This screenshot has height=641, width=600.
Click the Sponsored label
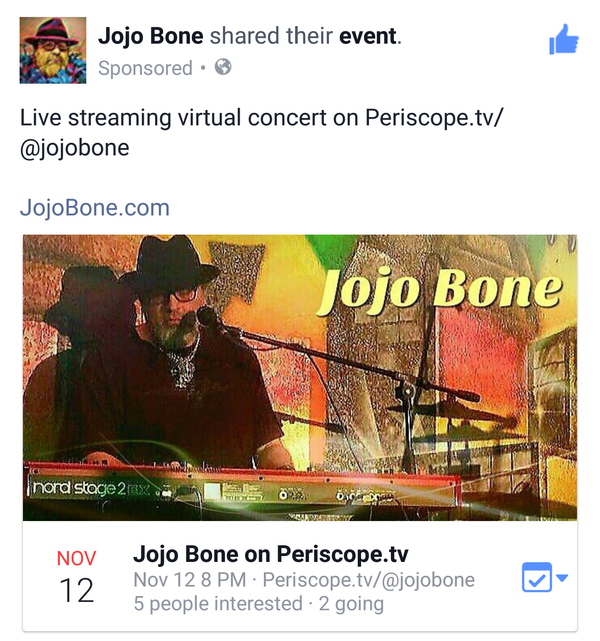point(145,68)
